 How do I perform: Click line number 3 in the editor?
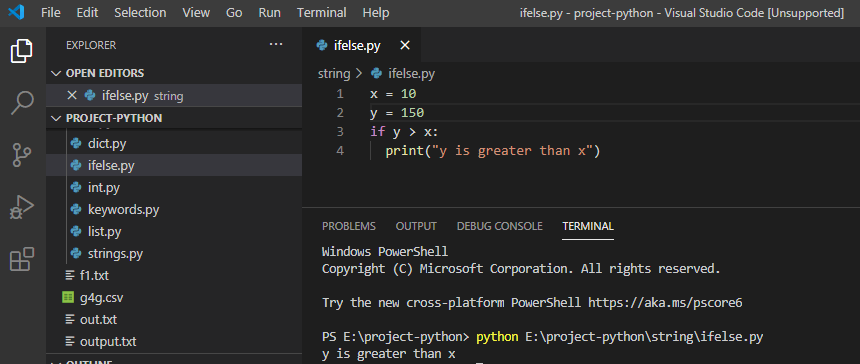(340, 132)
